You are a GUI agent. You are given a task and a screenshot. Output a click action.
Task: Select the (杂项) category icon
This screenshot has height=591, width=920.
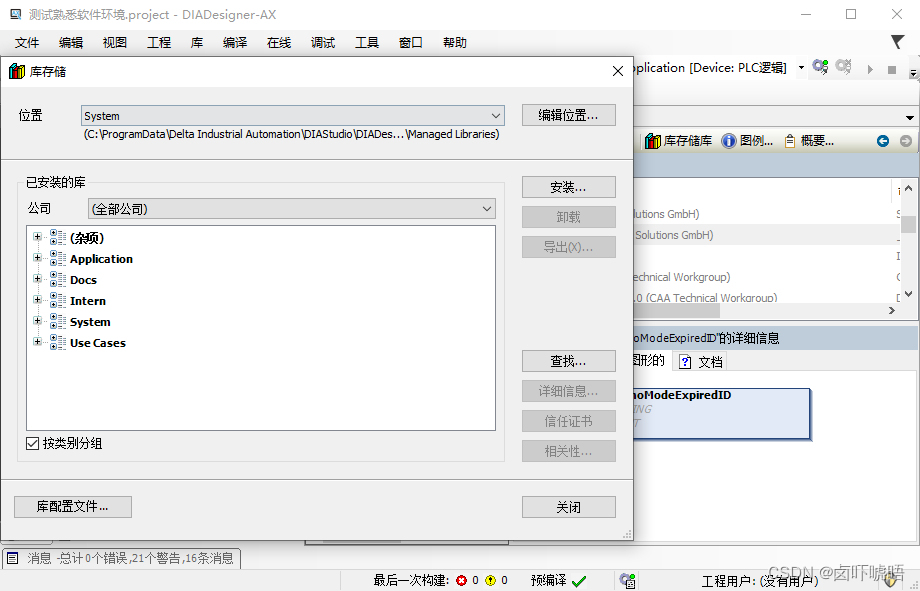coord(58,237)
